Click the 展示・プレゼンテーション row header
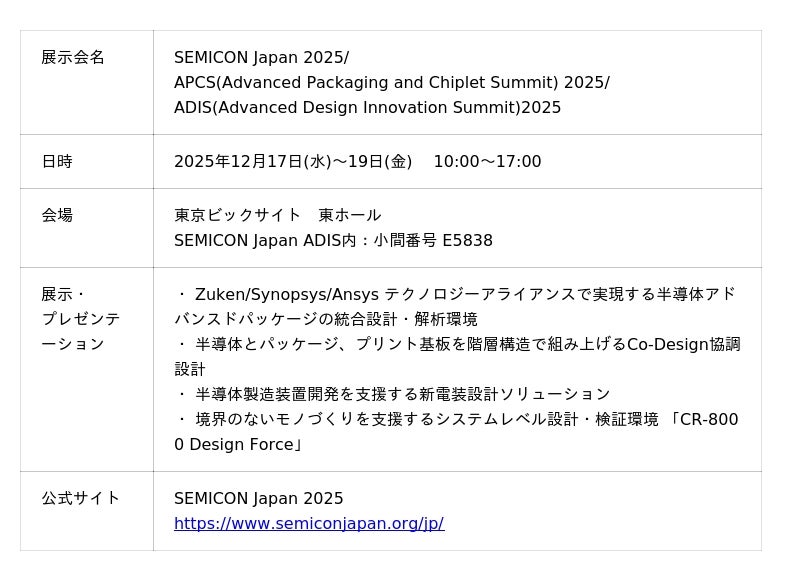Viewport: 800px width, 581px height. click(80, 319)
